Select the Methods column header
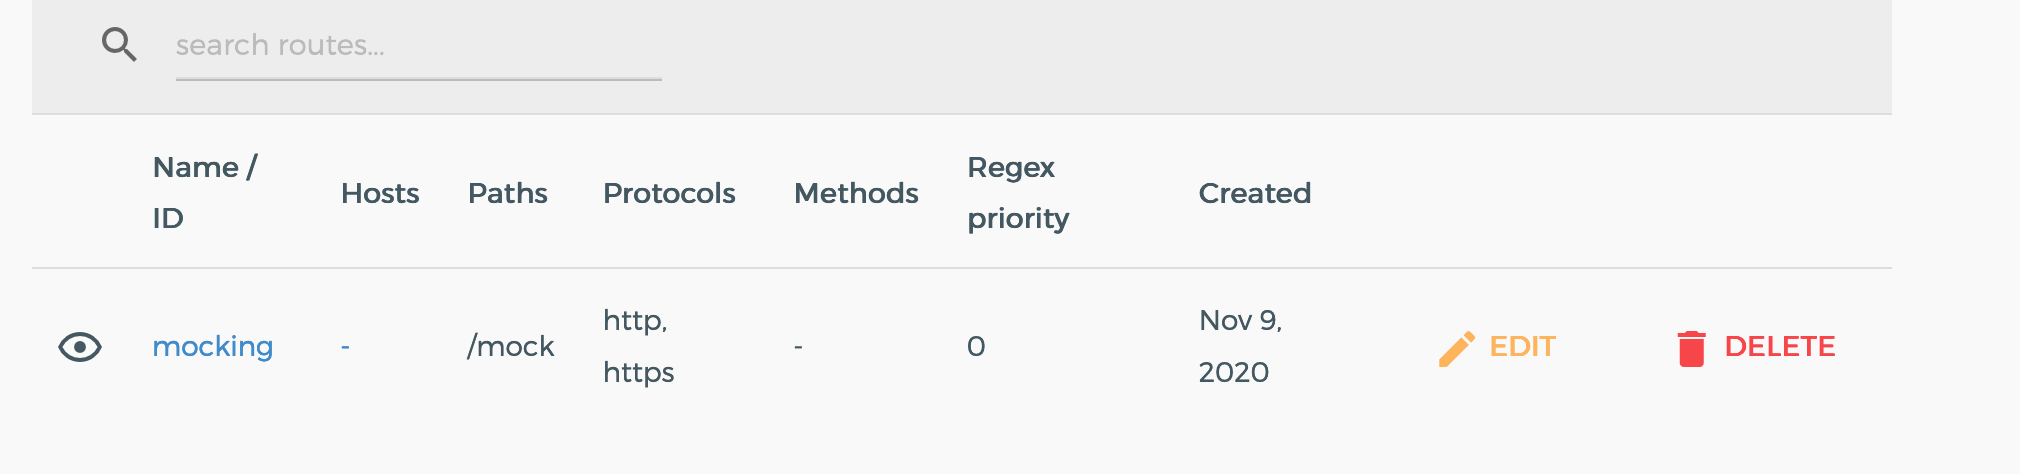2020x474 pixels. [x=856, y=193]
